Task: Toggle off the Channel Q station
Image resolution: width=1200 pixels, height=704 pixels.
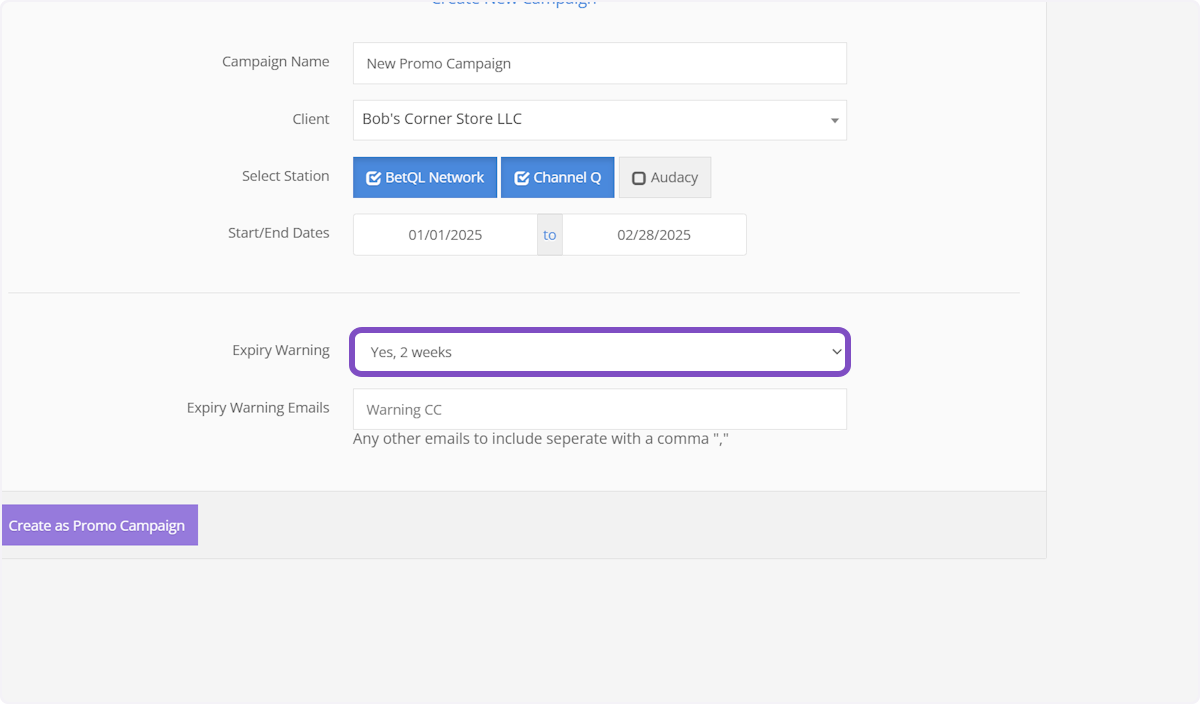Action: point(558,178)
